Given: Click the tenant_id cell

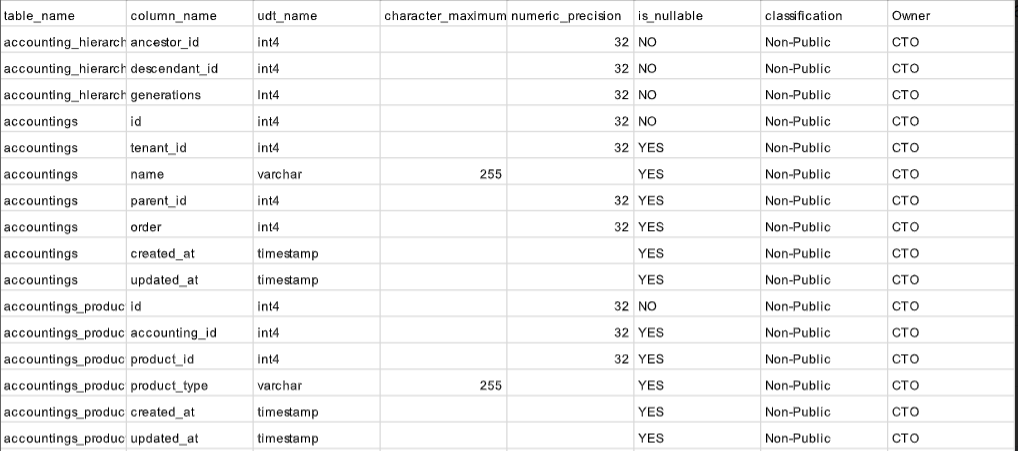Looking at the screenshot, I should 190,148.
